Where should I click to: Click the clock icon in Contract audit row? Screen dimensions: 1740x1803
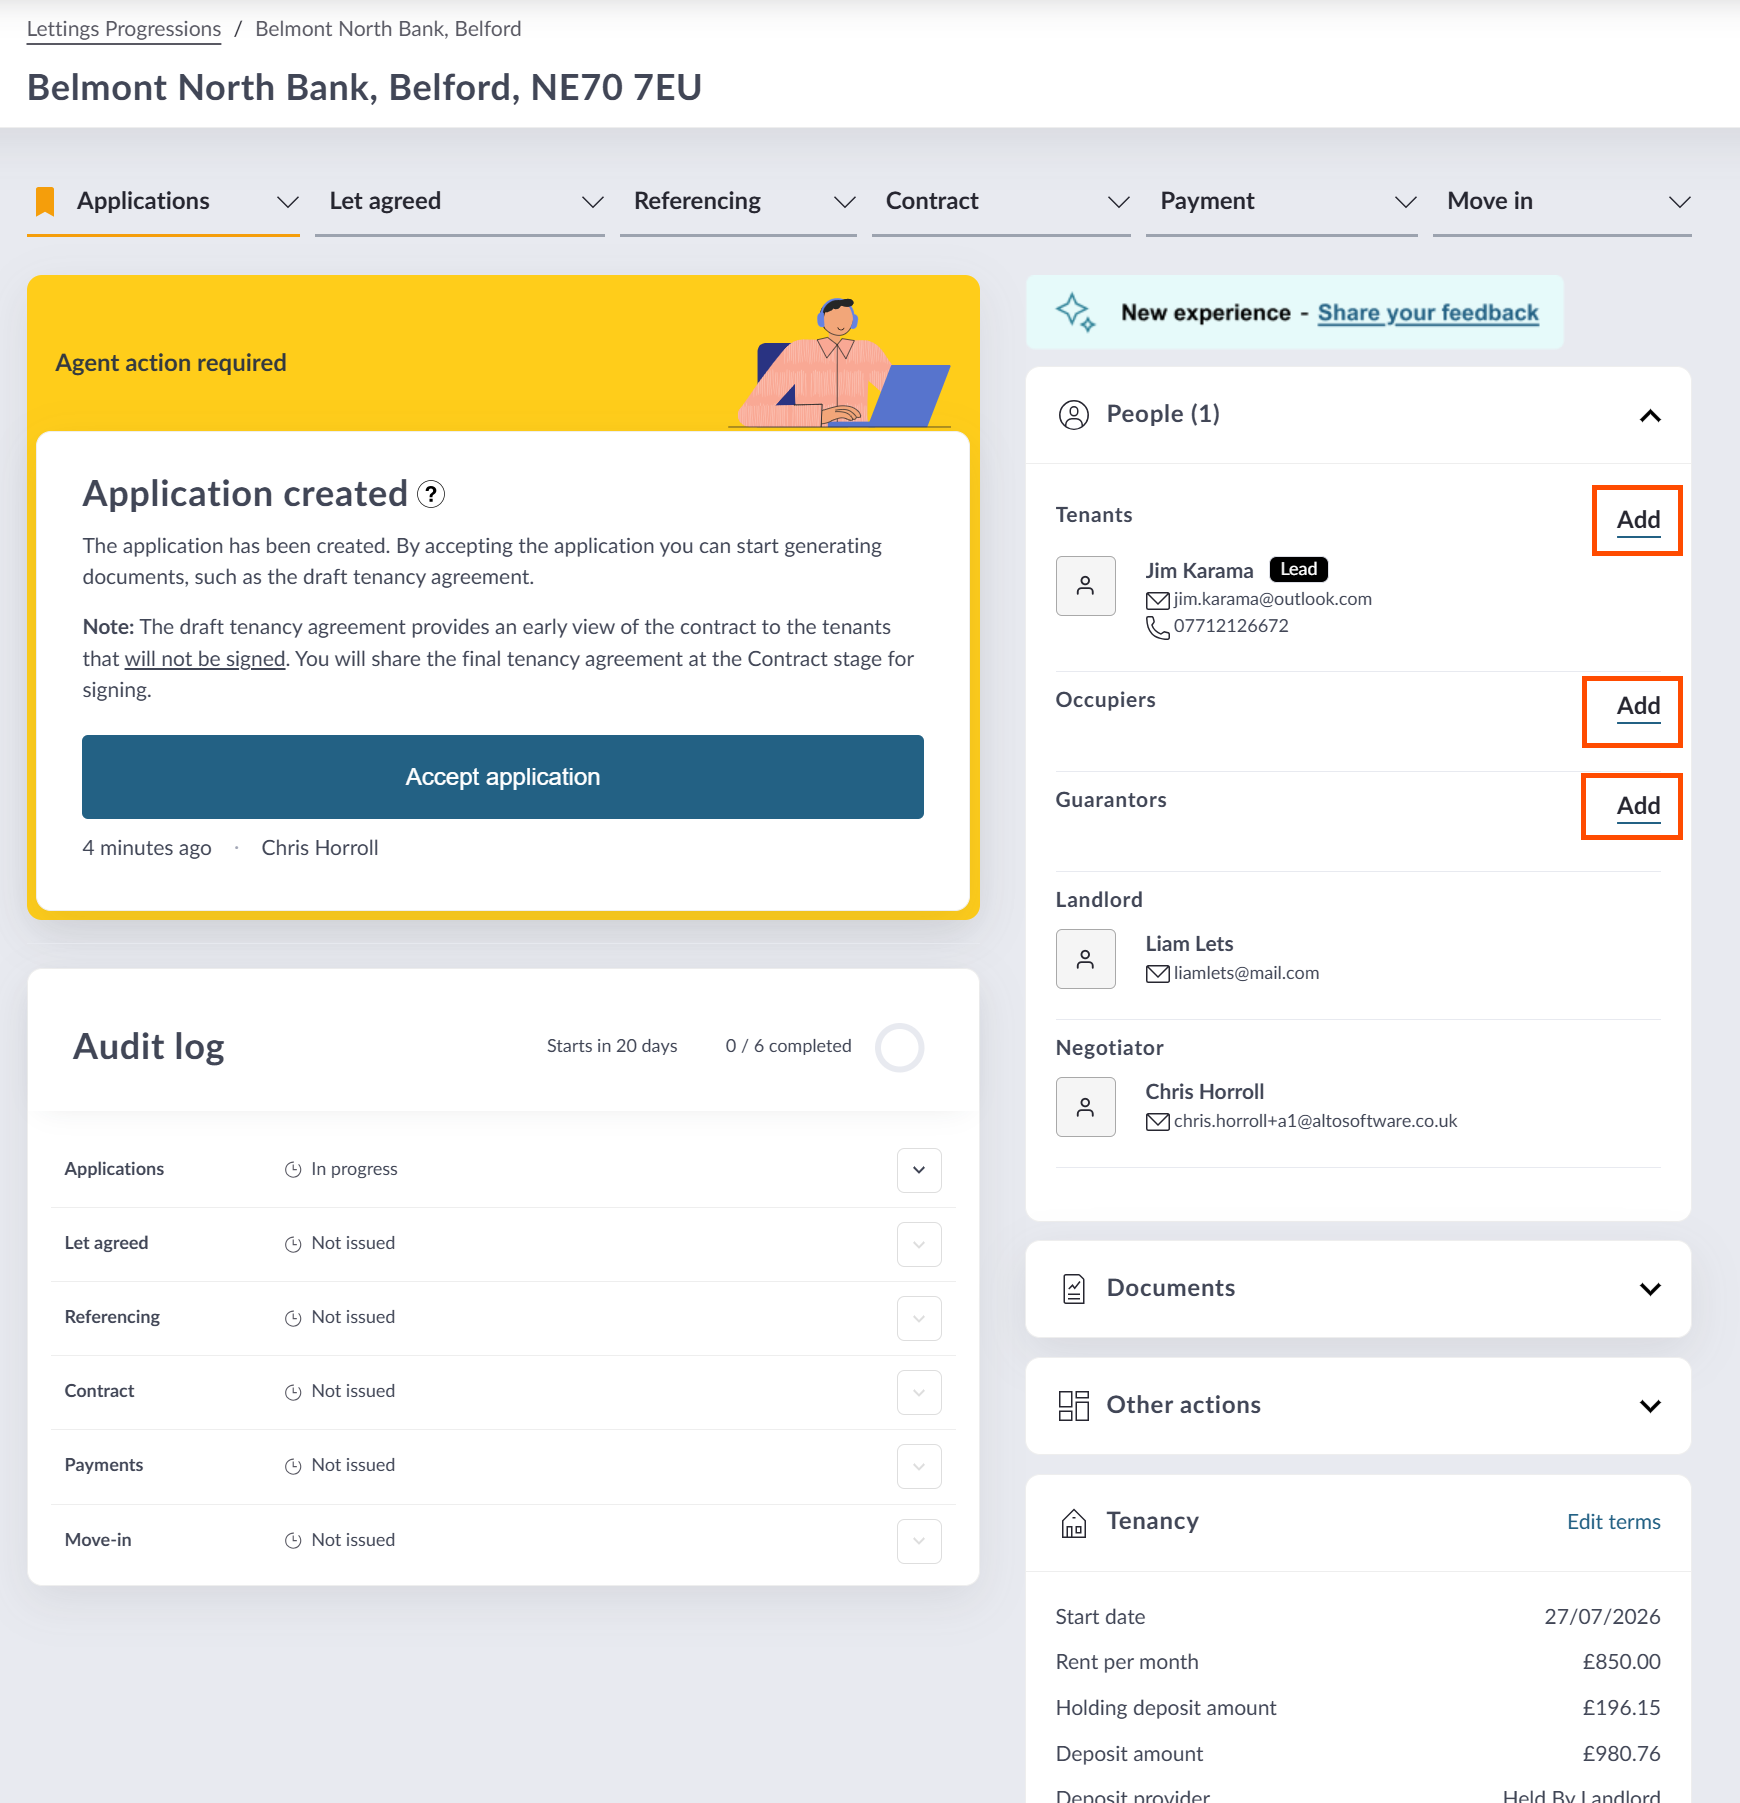click(293, 1392)
